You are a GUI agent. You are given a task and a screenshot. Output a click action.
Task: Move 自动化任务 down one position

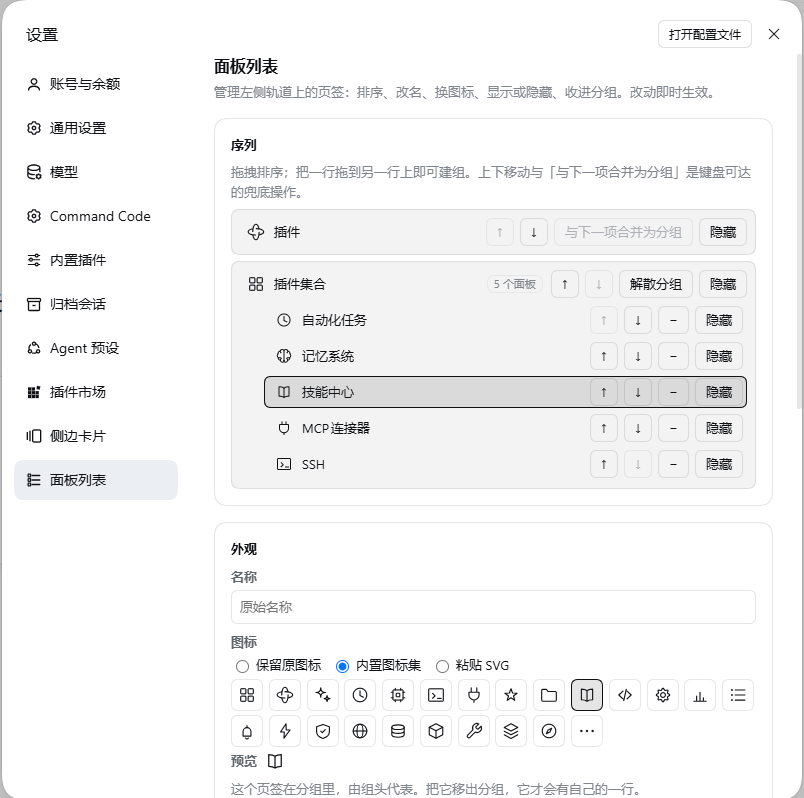pos(638,320)
